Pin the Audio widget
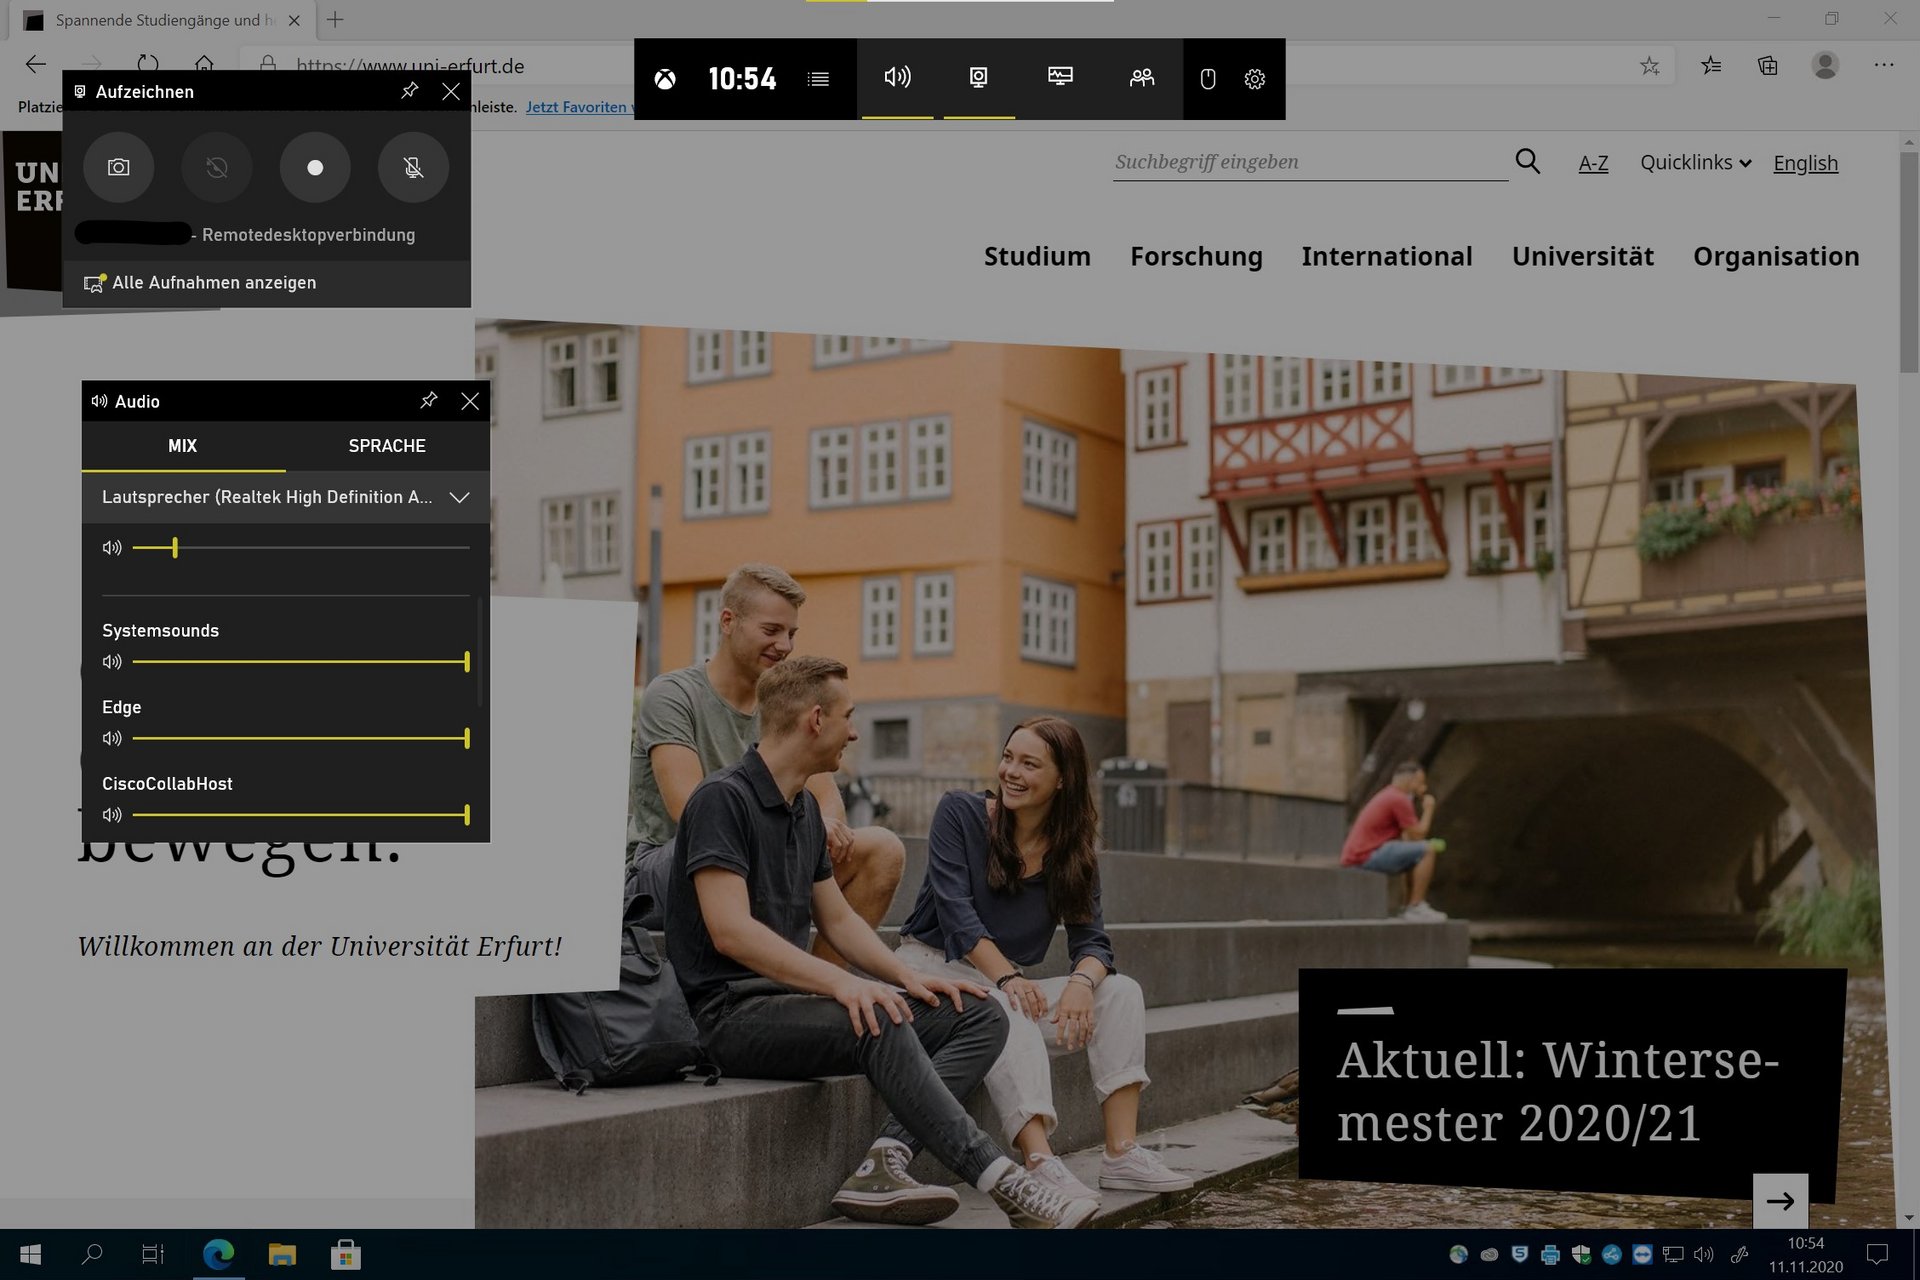Viewport: 1920px width, 1280px height. tap(428, 401)
